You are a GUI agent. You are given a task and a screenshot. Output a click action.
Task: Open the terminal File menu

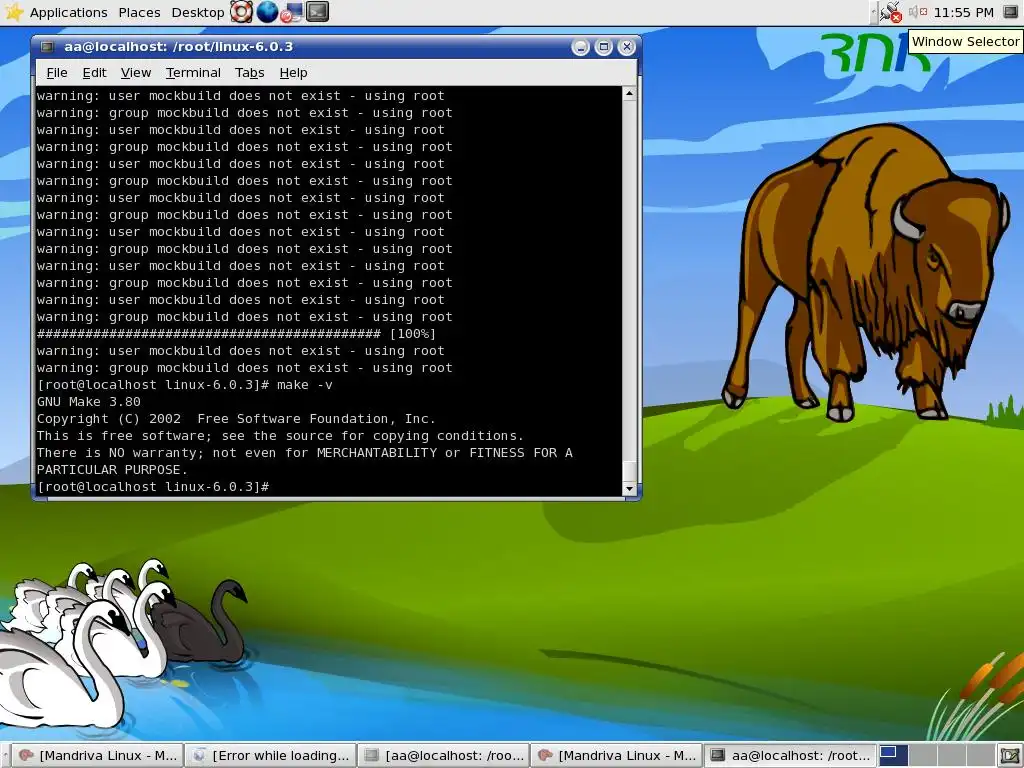57,72
